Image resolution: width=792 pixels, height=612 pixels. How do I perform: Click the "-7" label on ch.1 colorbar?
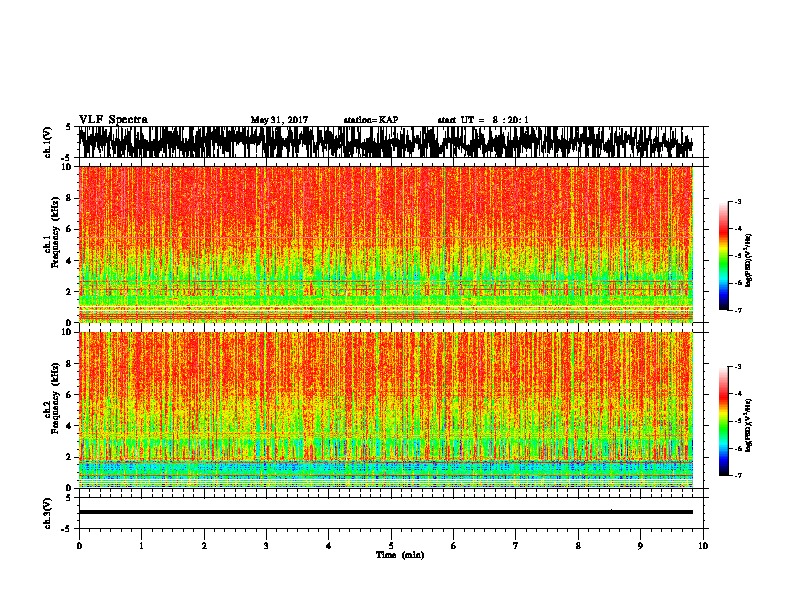point(737,310)
